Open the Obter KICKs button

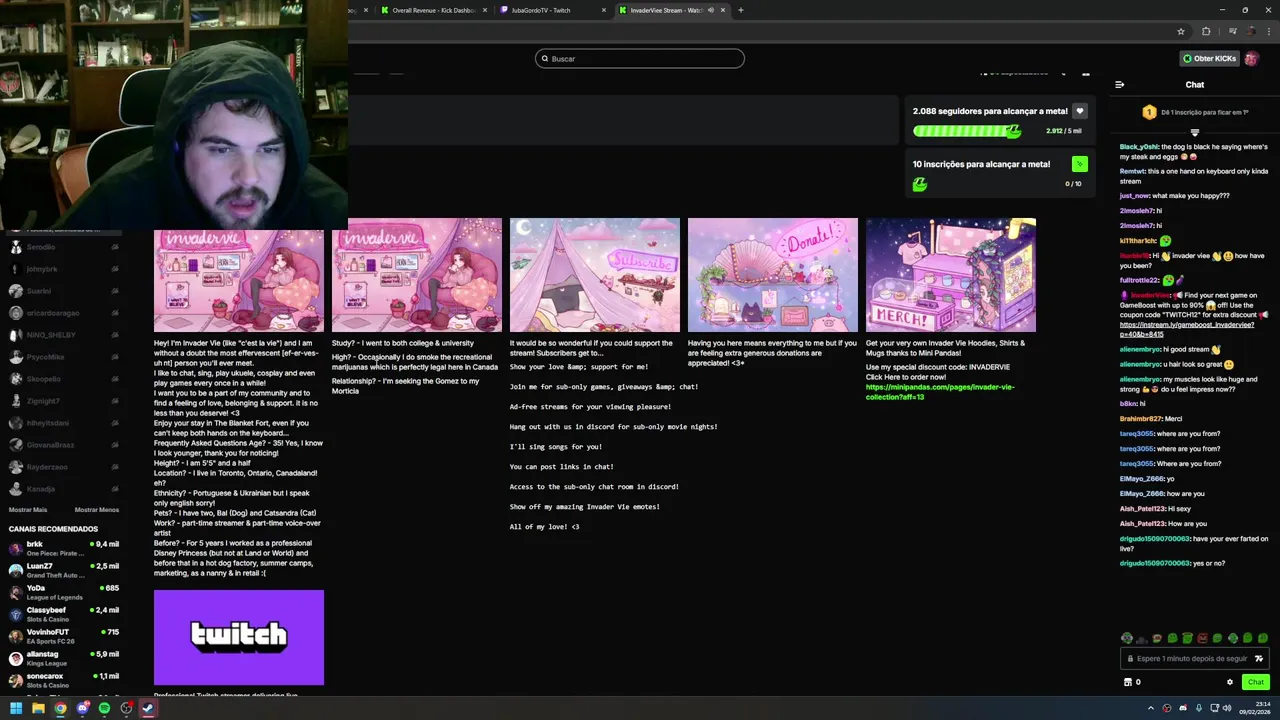click(x=1209, y=59)
